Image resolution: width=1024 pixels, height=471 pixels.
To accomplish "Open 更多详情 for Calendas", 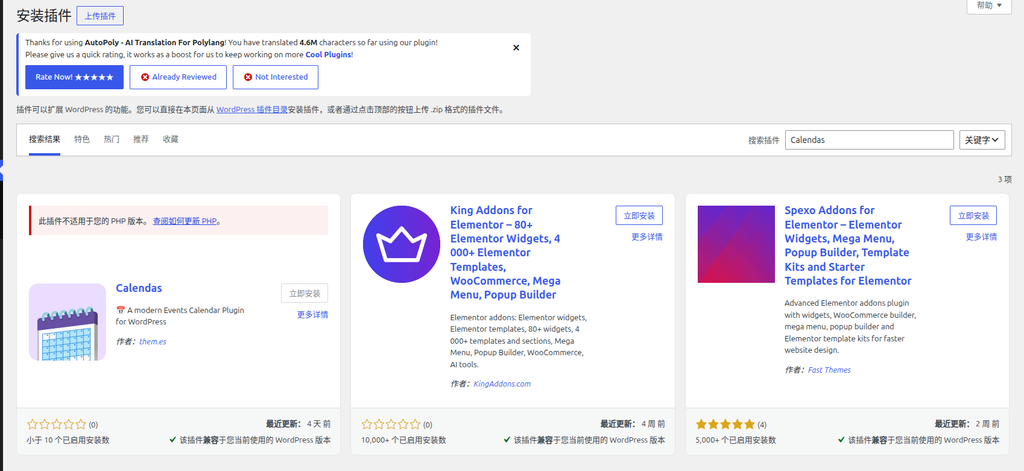I will 312,314.
